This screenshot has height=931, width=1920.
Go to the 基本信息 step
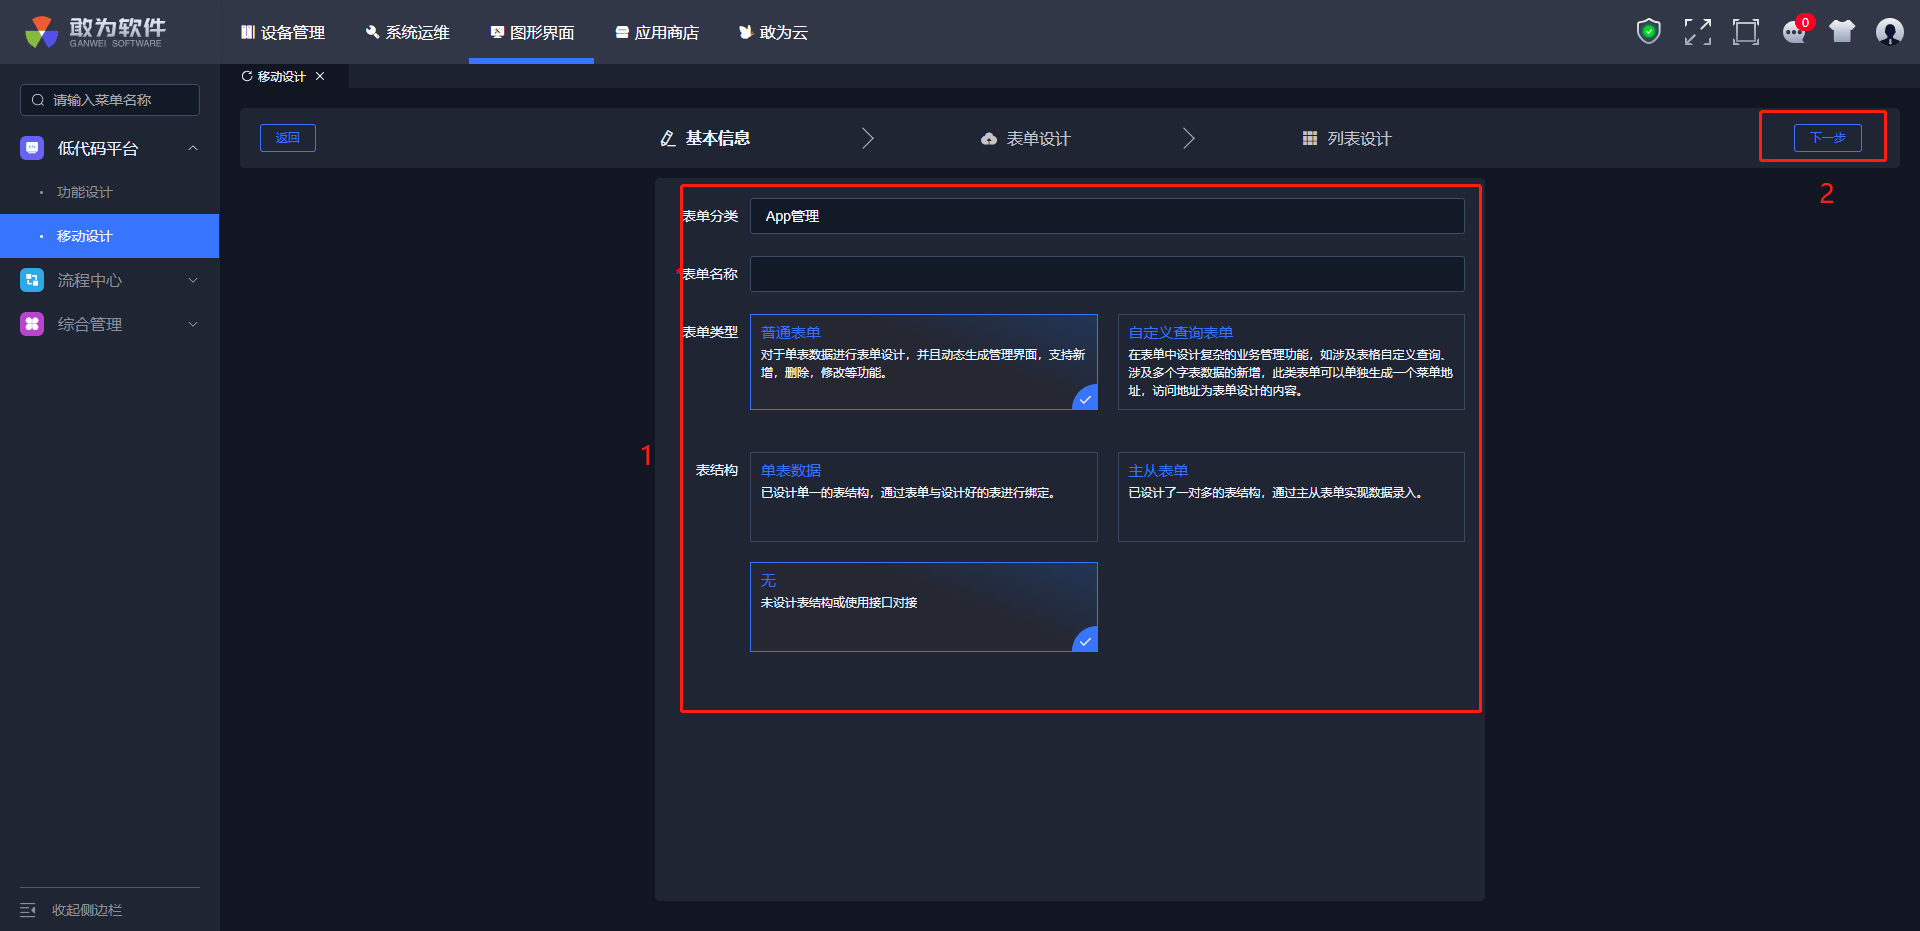point(706,138)
